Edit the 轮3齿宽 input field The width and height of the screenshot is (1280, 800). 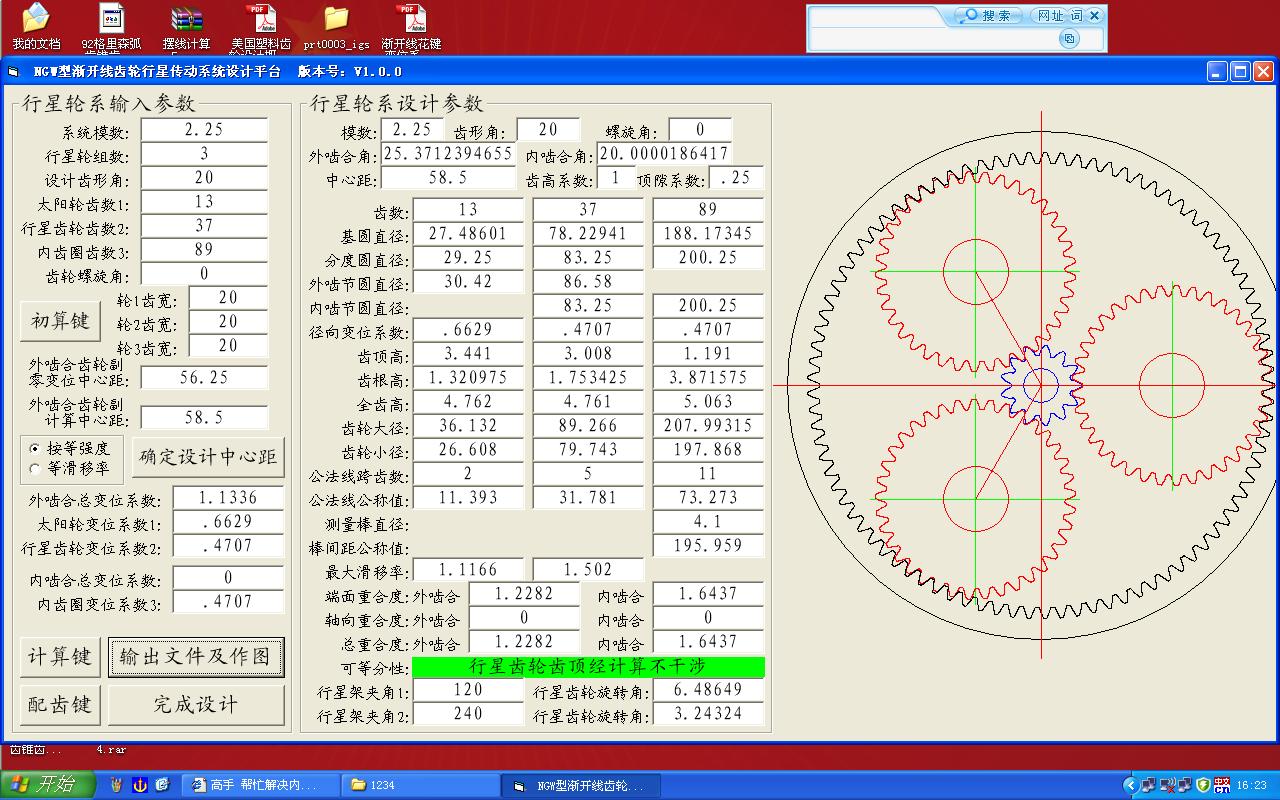[x=228, y=346]
